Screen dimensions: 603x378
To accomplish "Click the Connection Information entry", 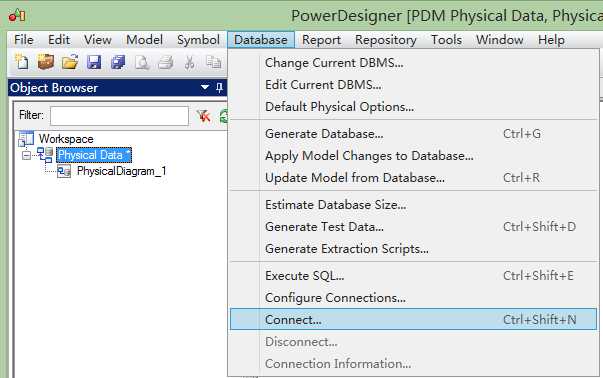I will point(413,363).
